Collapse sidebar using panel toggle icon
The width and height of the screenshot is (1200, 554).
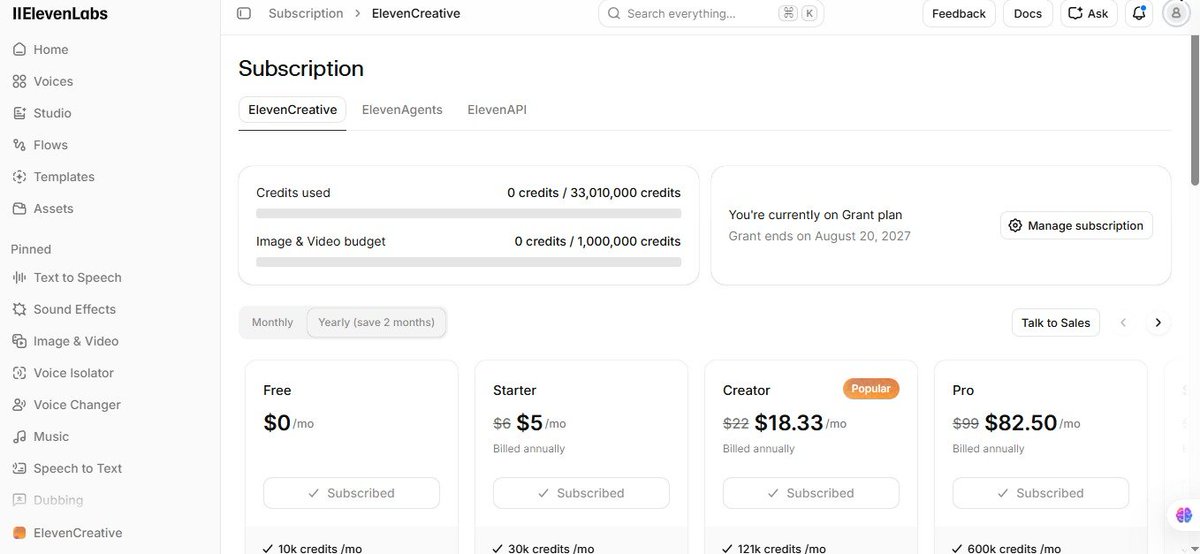[244, 14]
